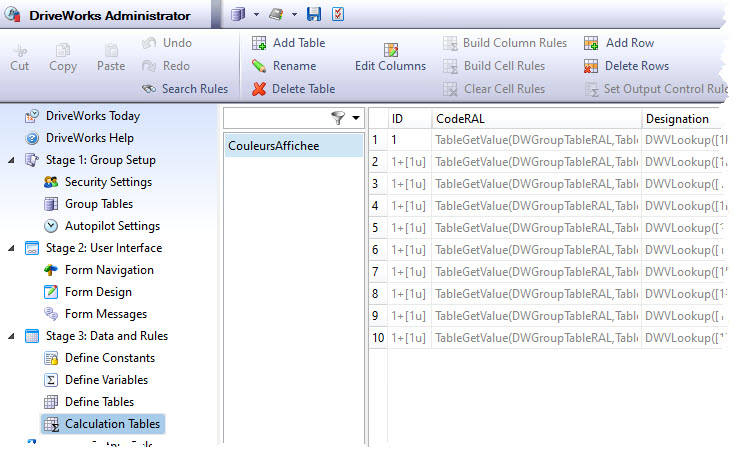Select Stage 2: User Interface label
734x452 pixels.
tap(104, 248)
